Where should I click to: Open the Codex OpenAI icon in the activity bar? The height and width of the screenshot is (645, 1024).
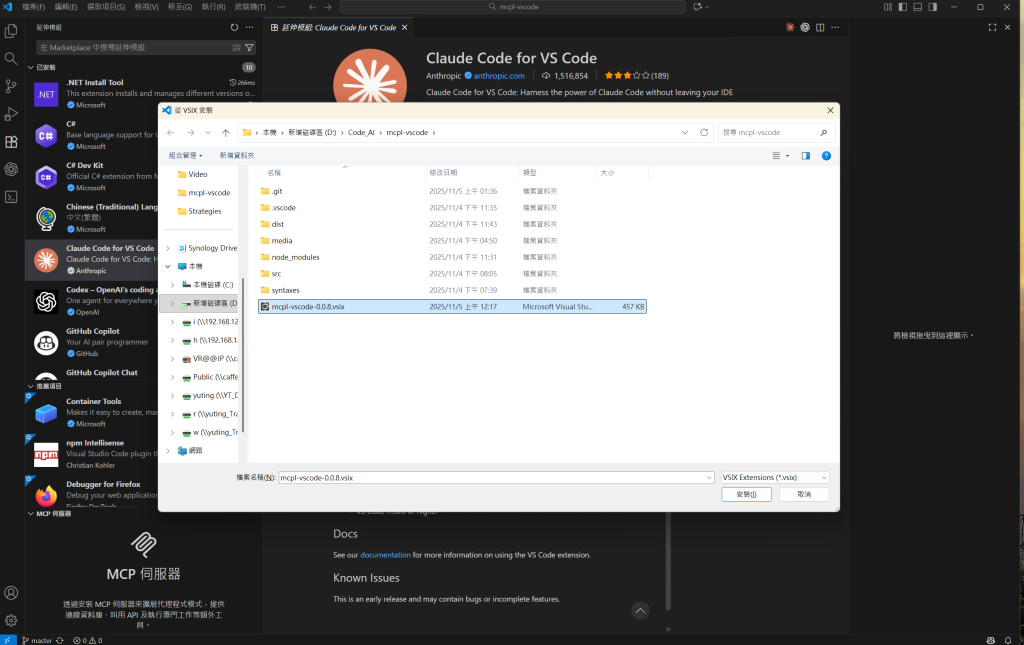point(11,169)
